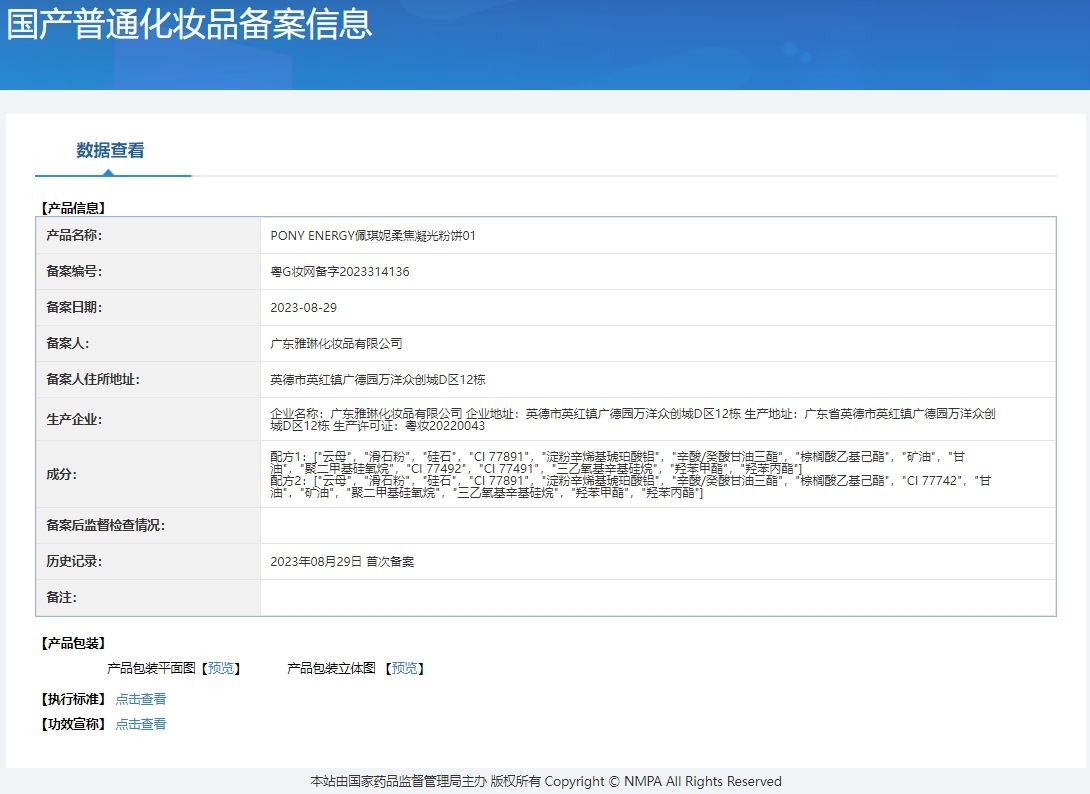
Task: Click the NMPA copyright footer text
Action: click(x=546, y=781)
